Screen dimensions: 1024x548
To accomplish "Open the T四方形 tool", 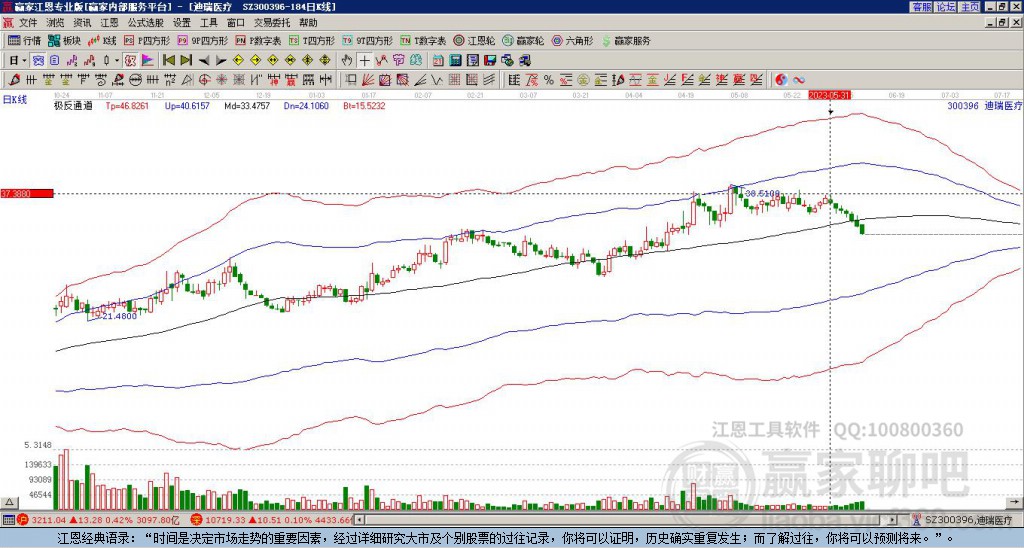I will click(x=312, y=40).
